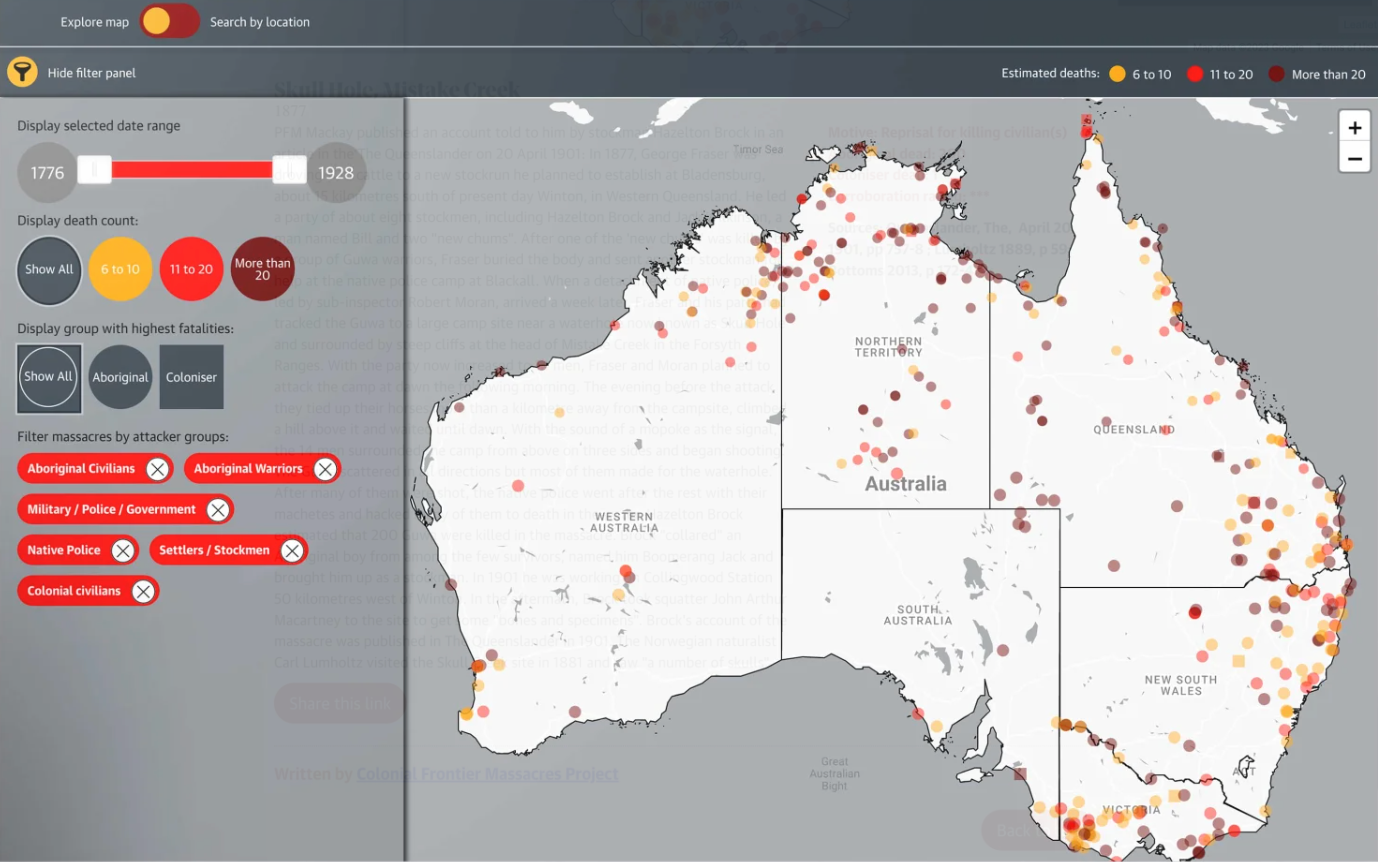1378x862 pixels.
Task: Remove the Aboriginal Warriors filter tag
Action: [x=325, y=469]
